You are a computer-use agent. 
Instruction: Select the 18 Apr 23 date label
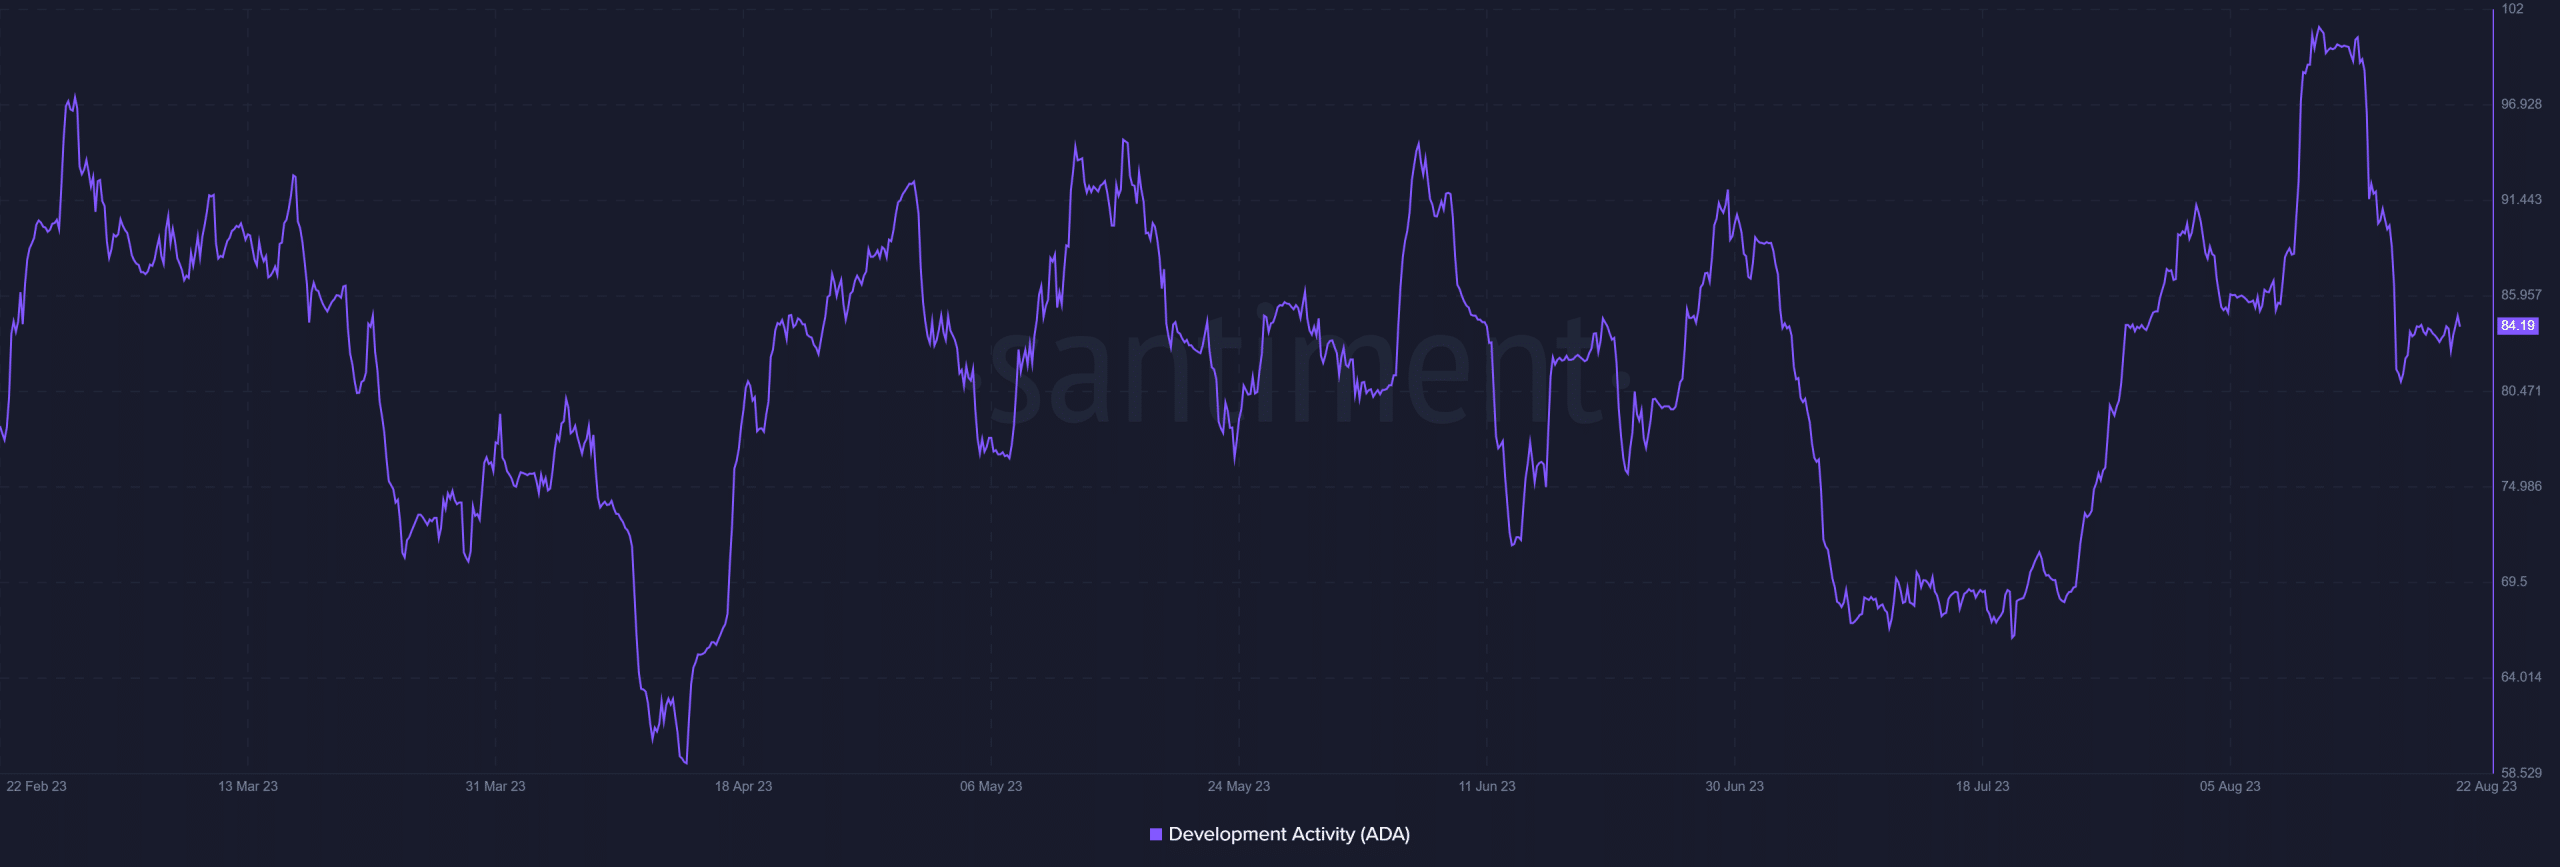click(x=743, y=786)
